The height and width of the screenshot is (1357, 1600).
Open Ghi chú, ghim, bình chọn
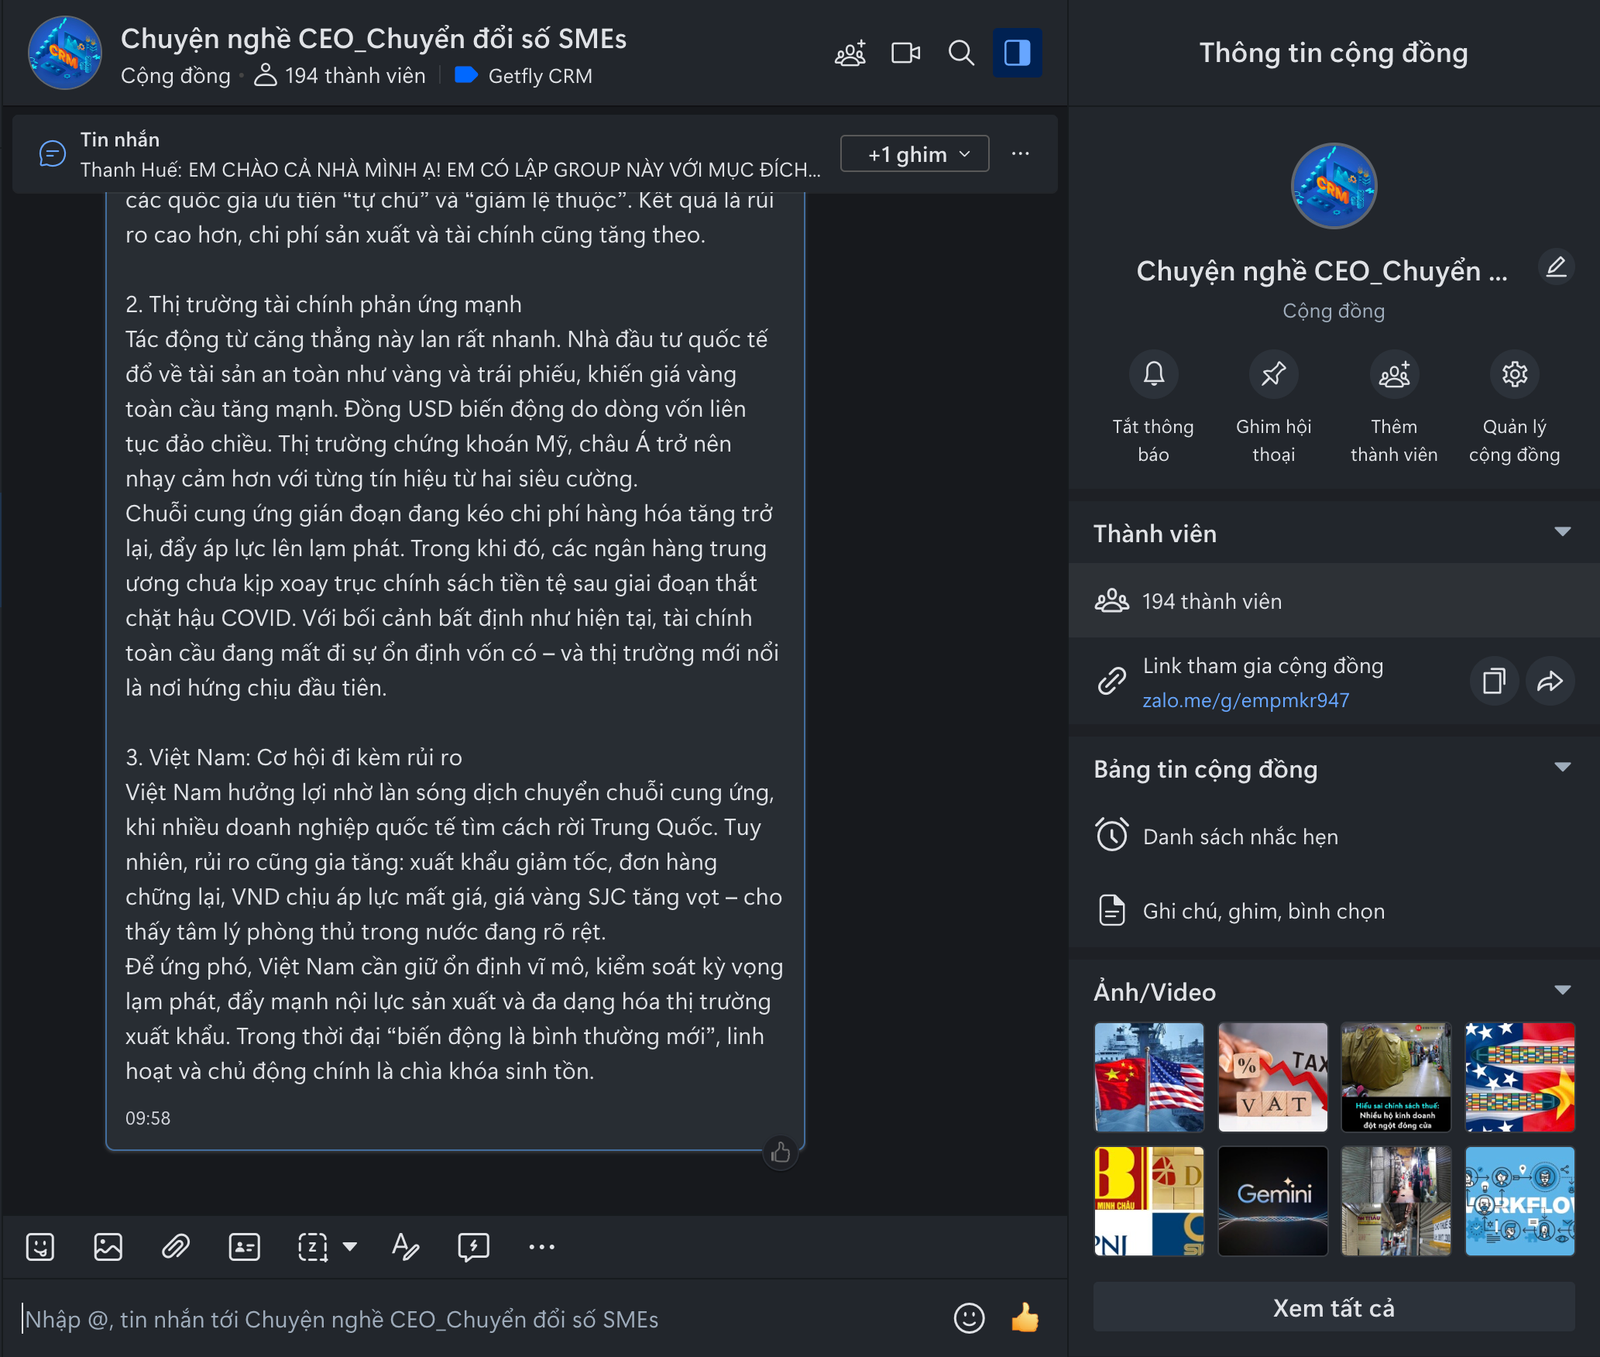pyautogui.click(x=1263, y=911)
